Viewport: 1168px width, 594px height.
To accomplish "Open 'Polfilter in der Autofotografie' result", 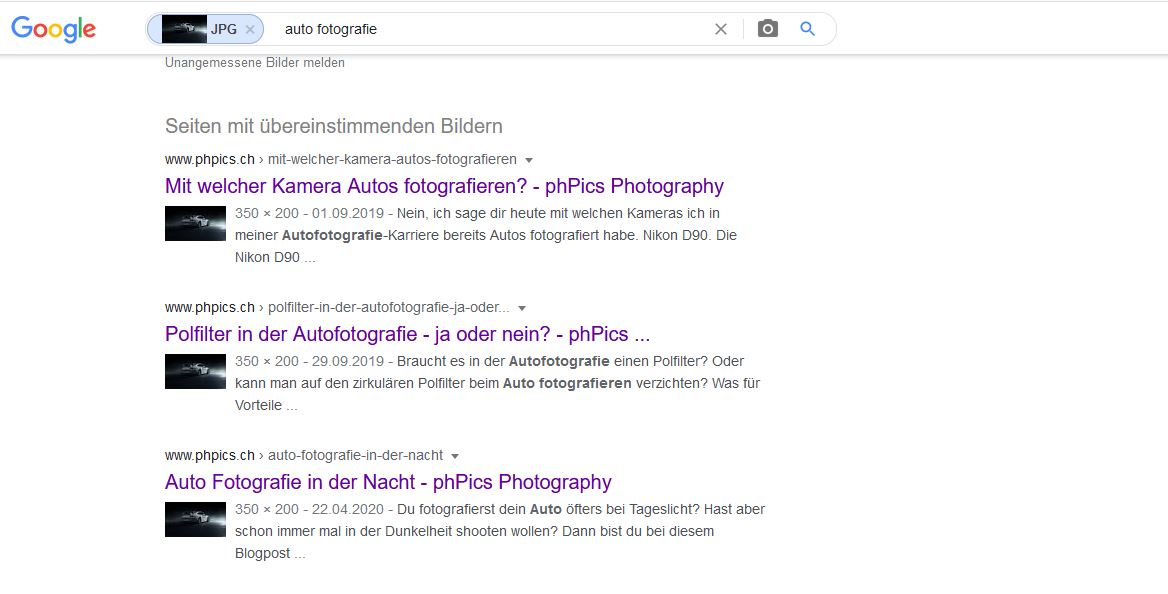I will pos(407,334).
